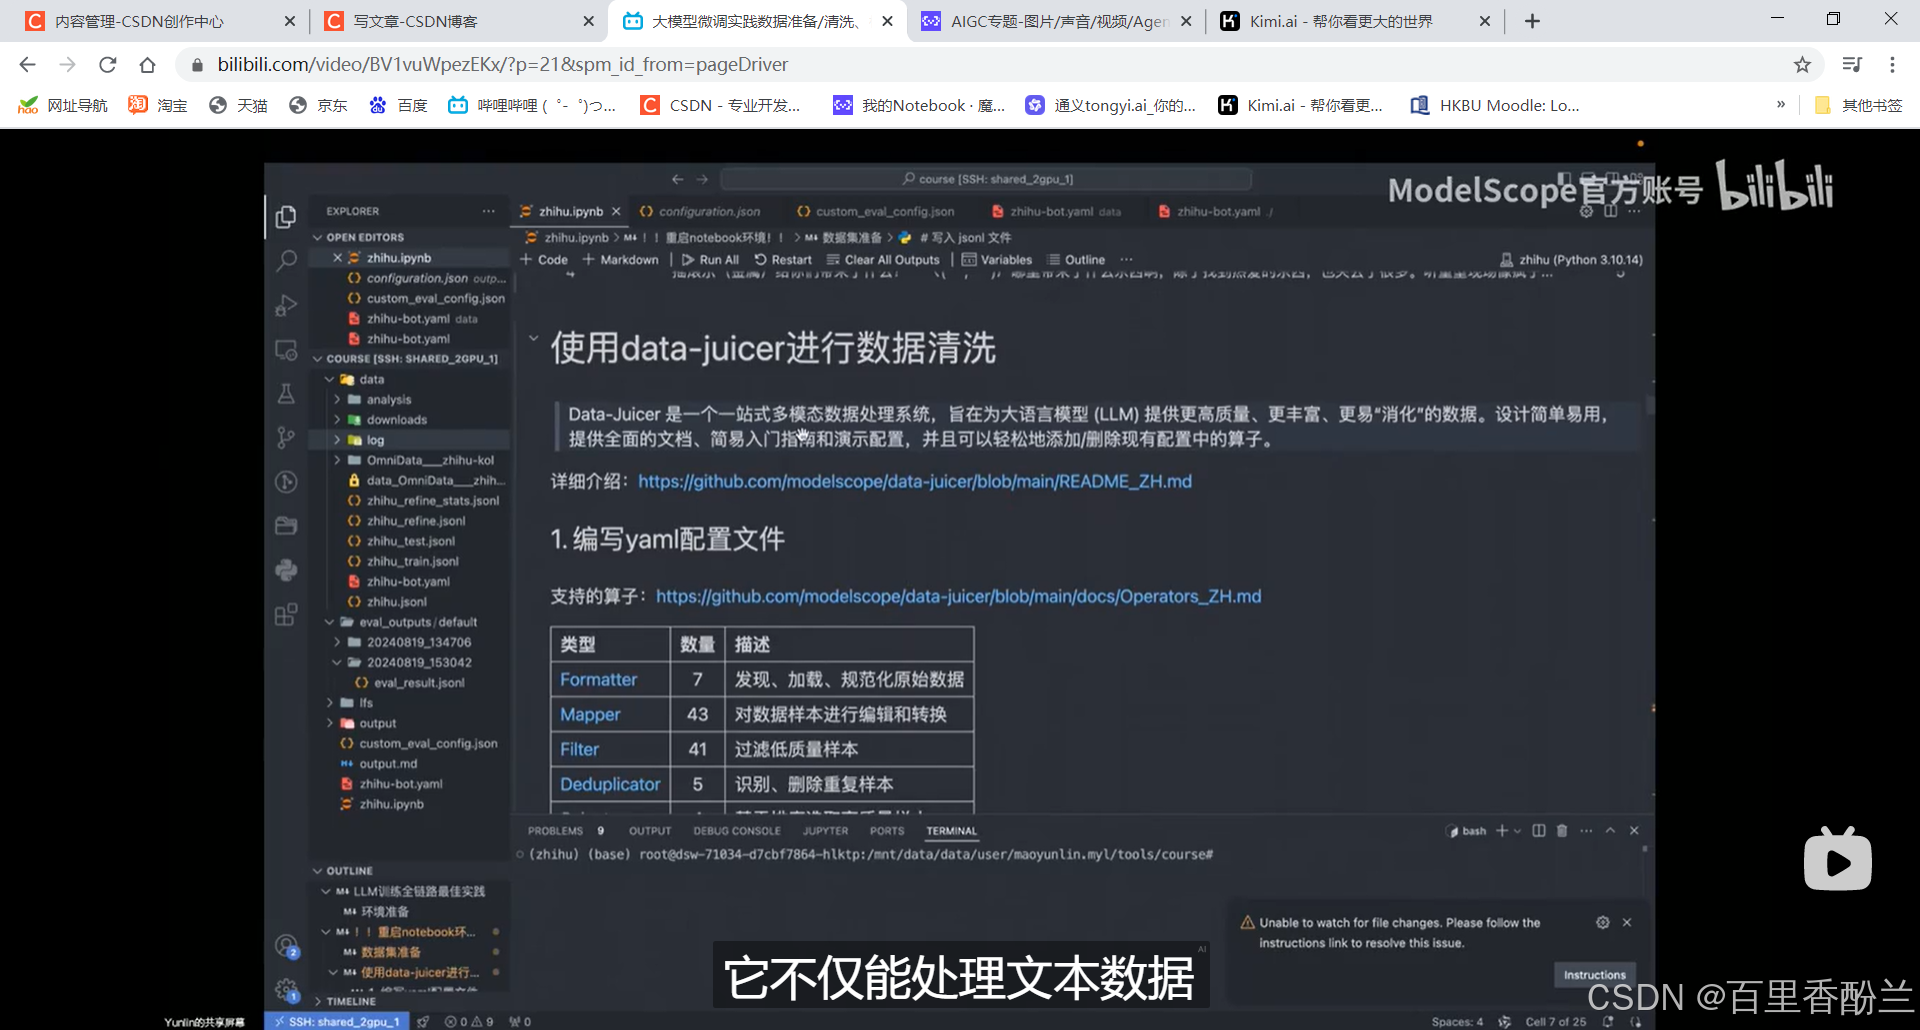Close the zhihu.ipynb editor tab
This screenshot has height=1030, width=1920.
616,211
